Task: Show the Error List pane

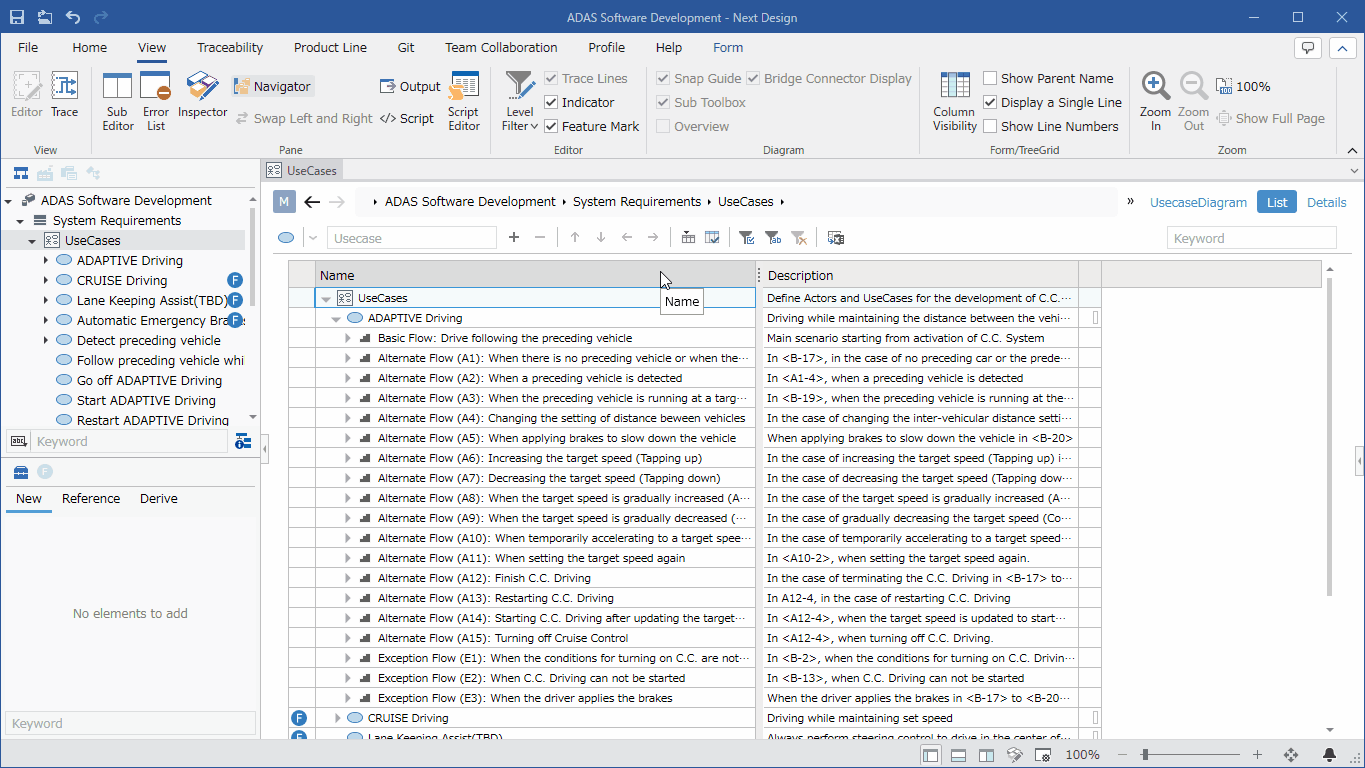Action: point(156,101)
